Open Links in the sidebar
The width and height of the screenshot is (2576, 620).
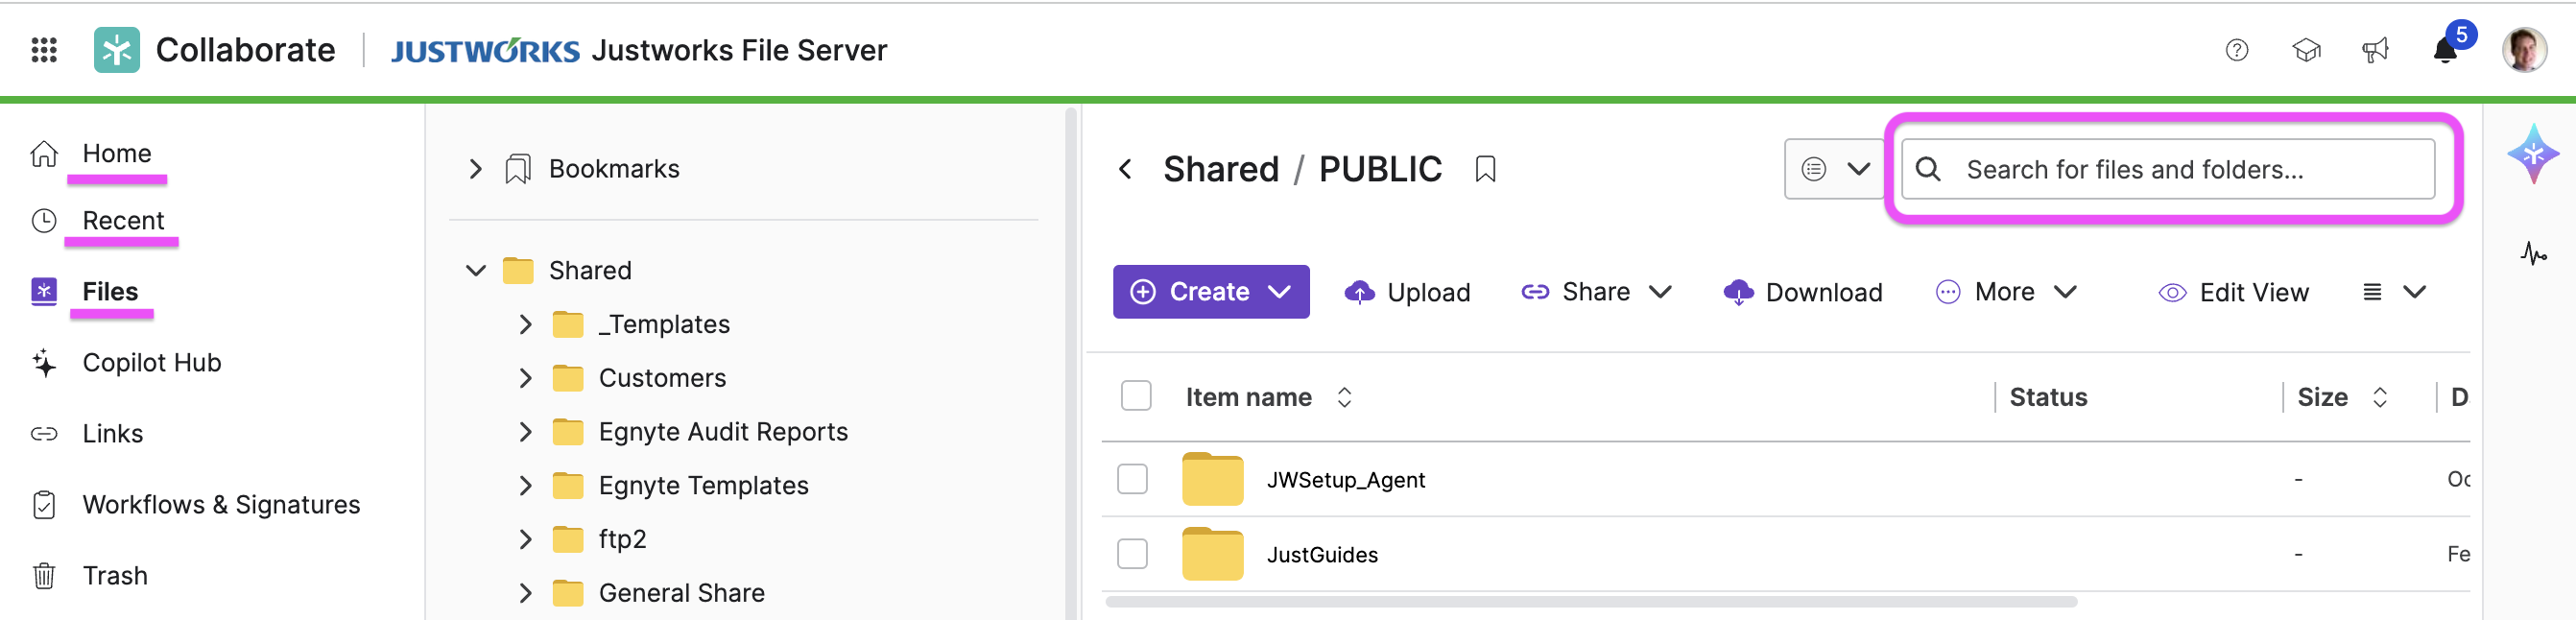(113, 434)
